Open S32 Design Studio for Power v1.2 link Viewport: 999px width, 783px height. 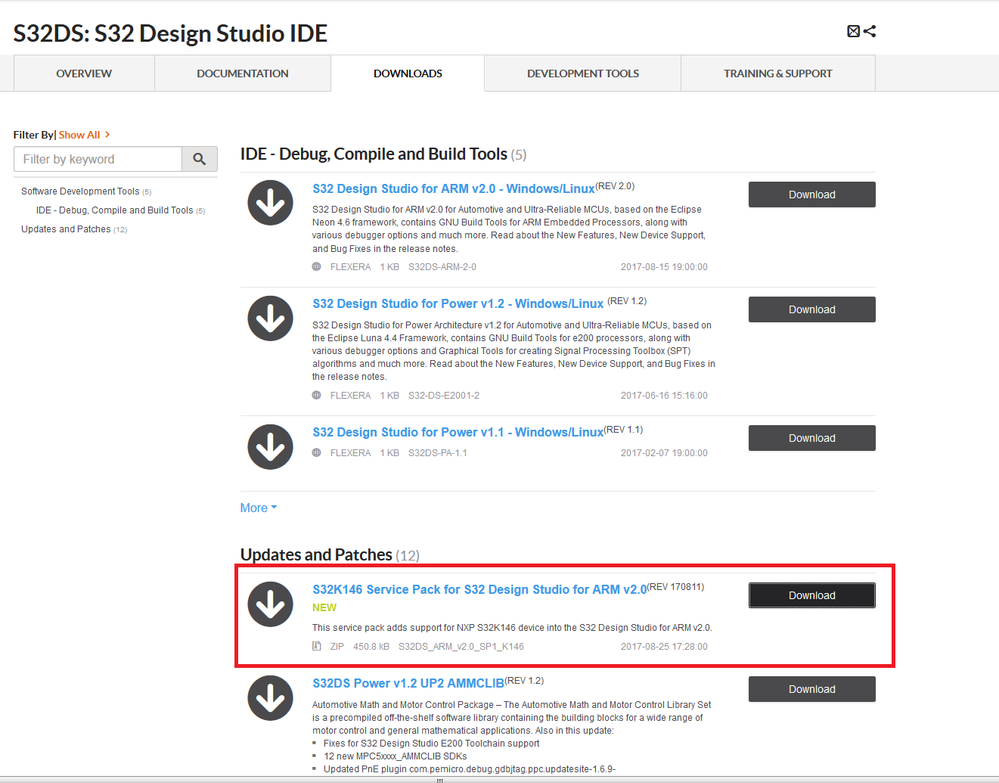[457, 303]
